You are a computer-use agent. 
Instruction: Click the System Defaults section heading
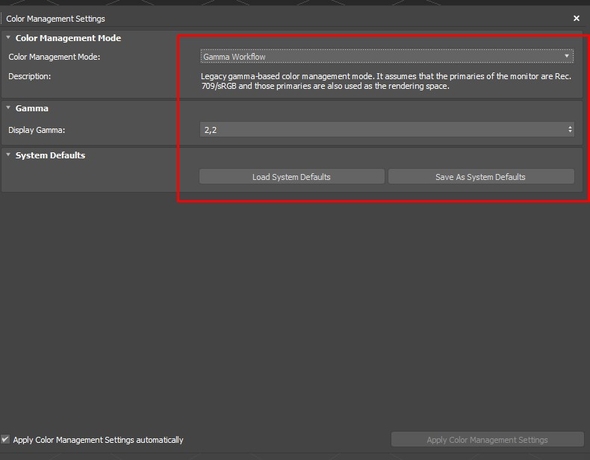click(50, 155)
